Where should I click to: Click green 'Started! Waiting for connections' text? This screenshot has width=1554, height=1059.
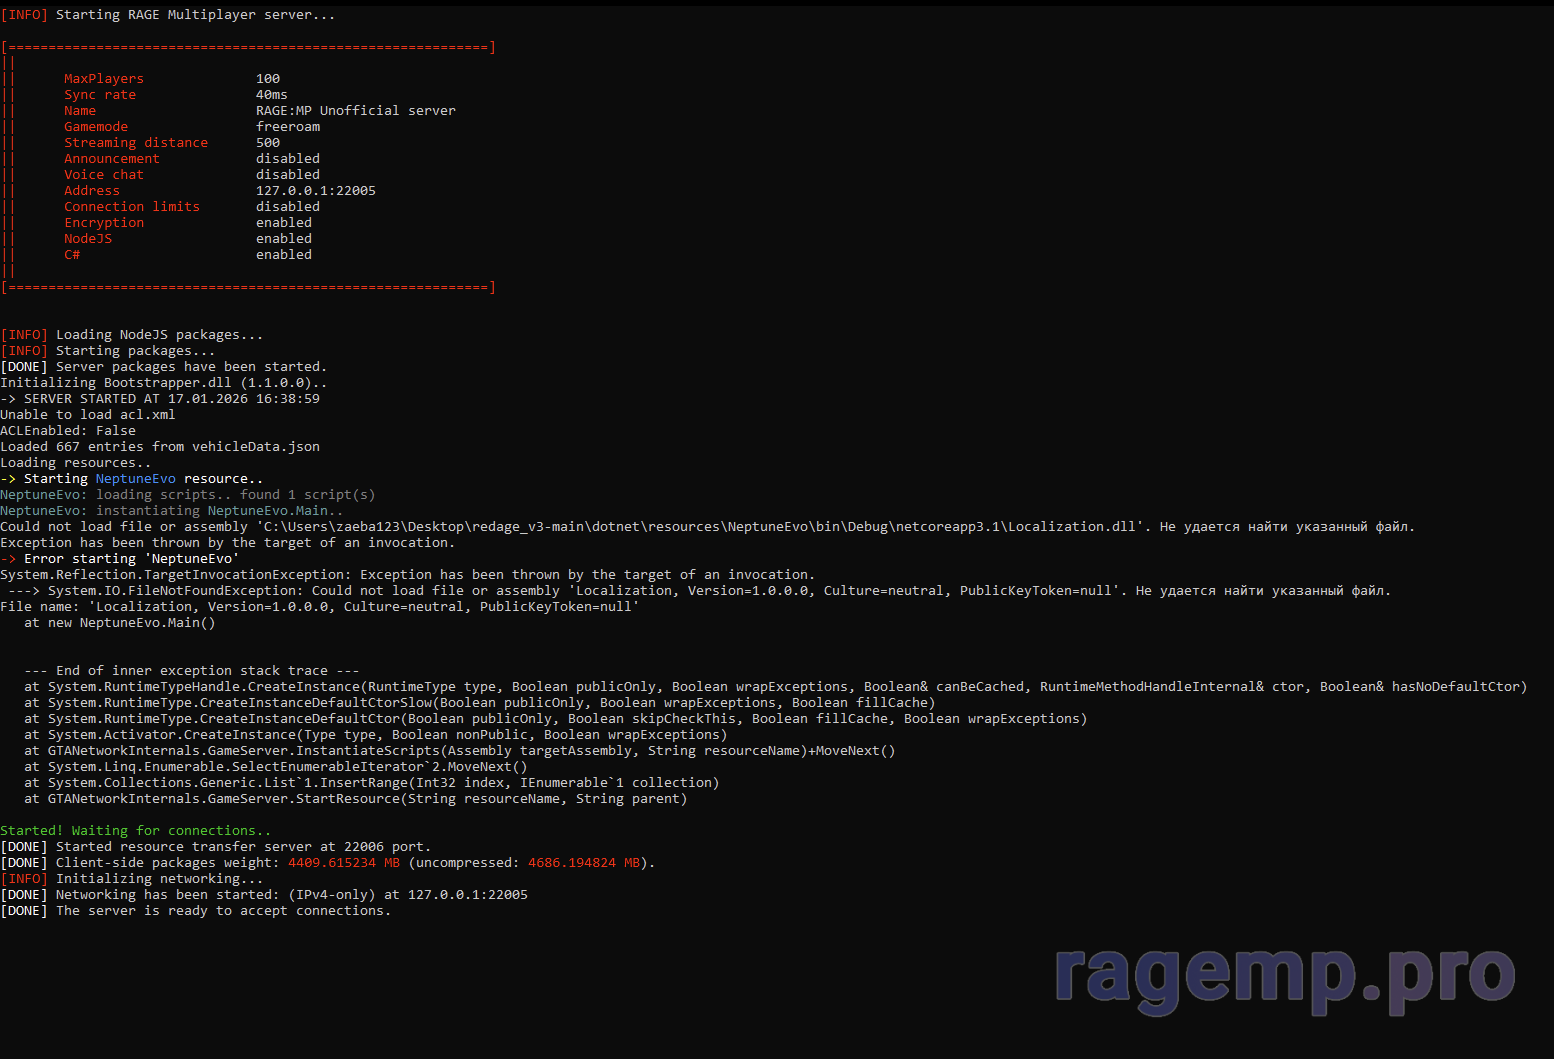[135, 831]
